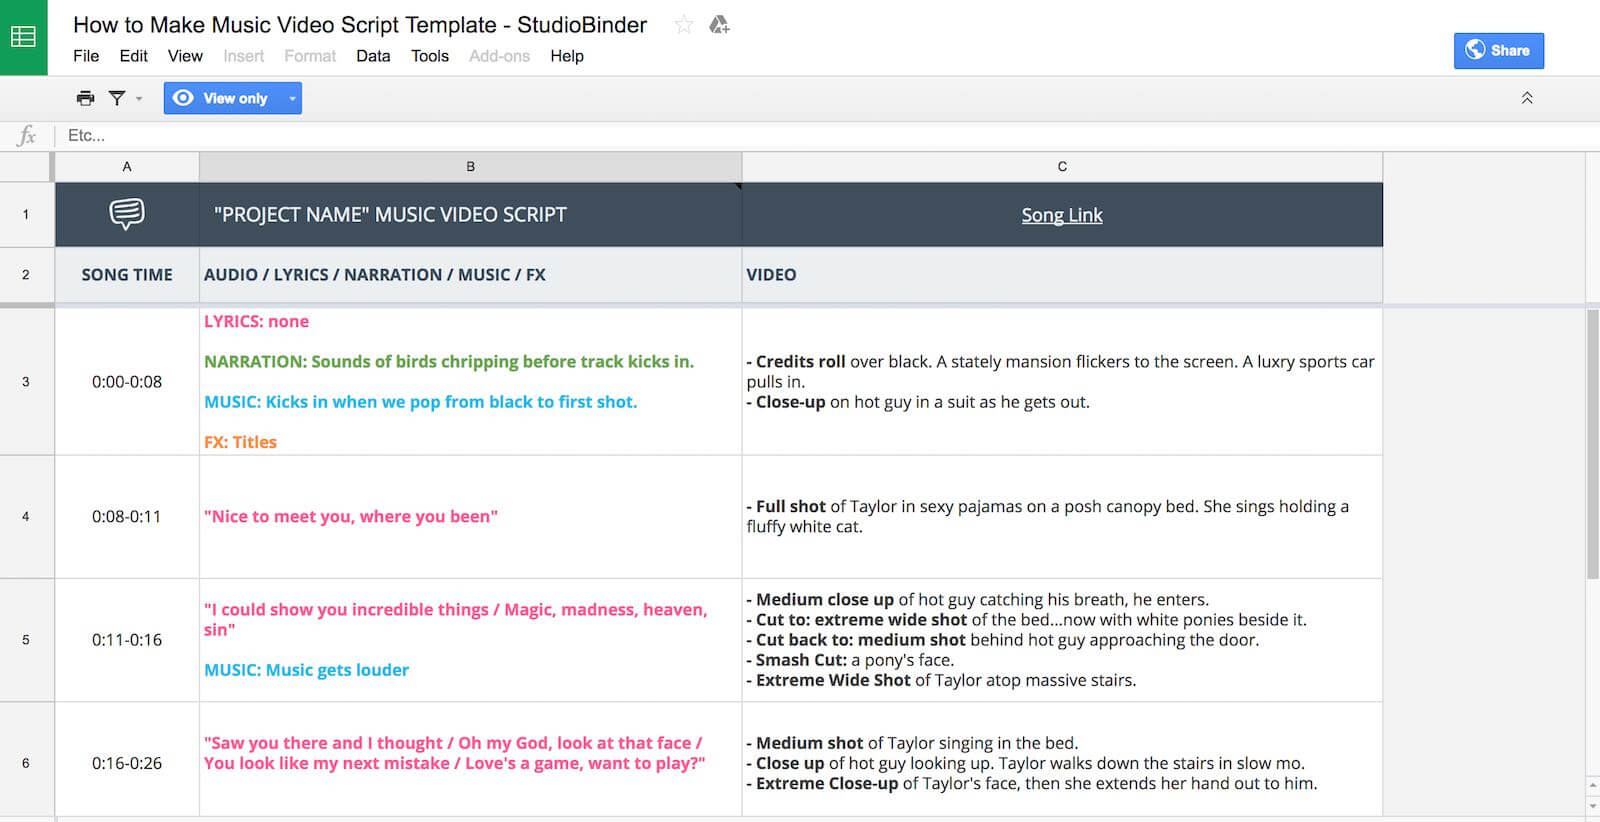Screen dimensions: 1600x822
Task: Star this spreadsheet document
Action: [684, 25]
